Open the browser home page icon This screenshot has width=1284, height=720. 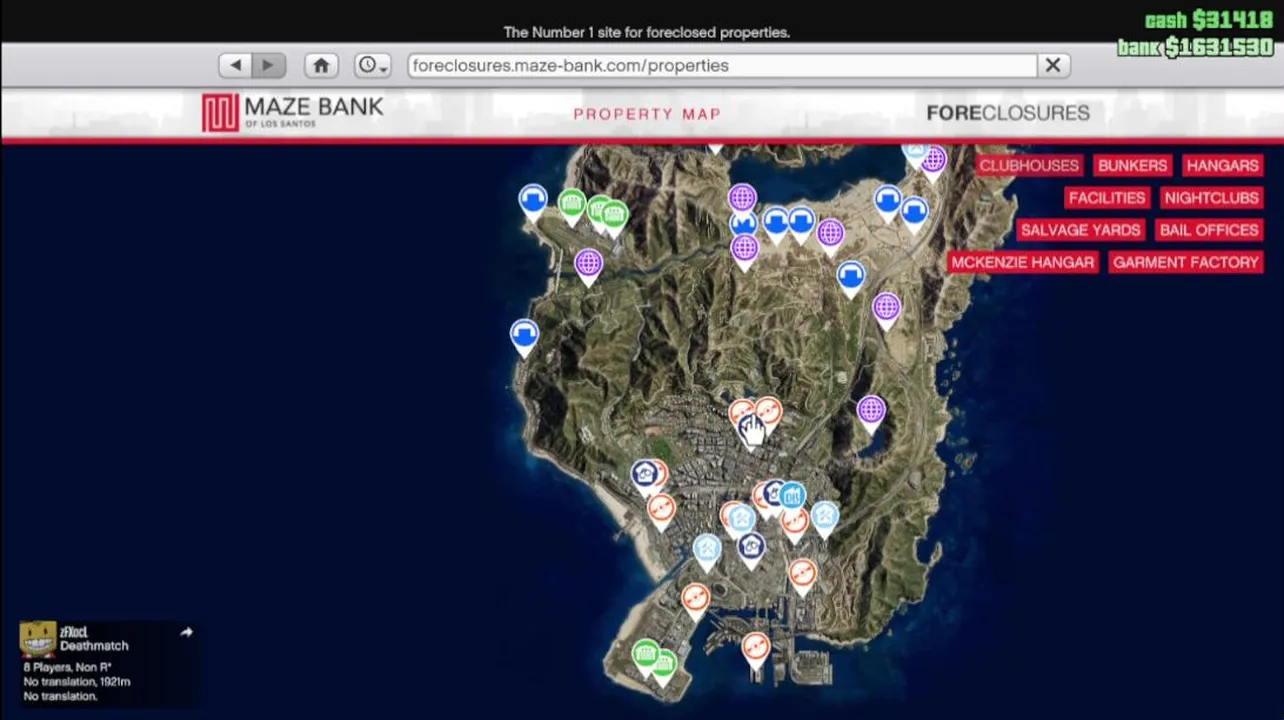(321, 65)
